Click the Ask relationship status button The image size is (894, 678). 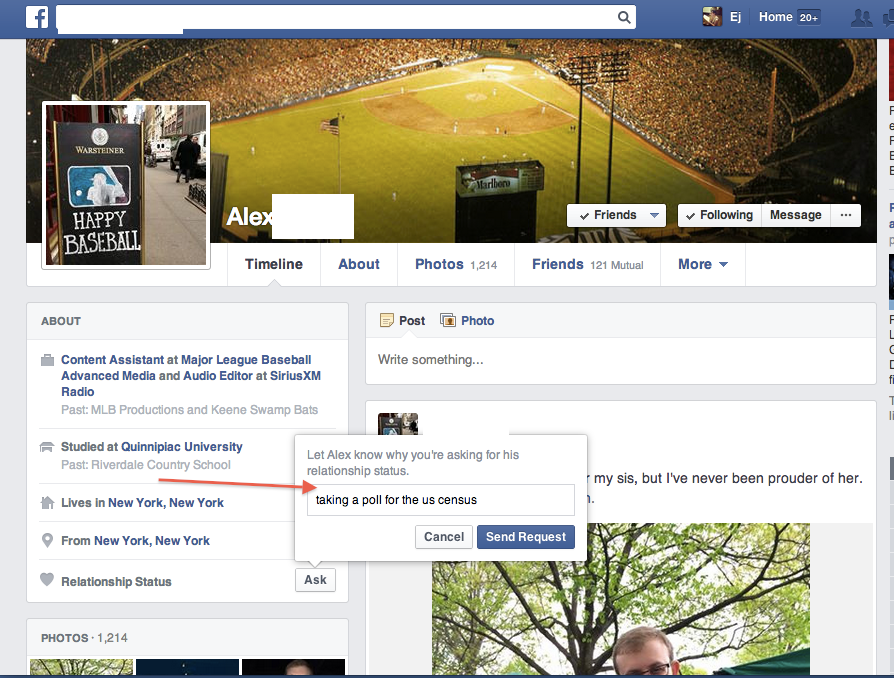315,580
